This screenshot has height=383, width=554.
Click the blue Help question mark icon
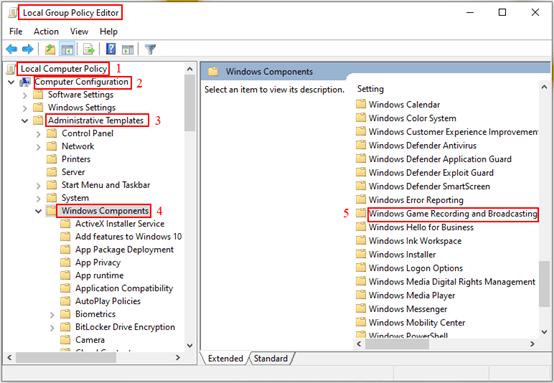(x=111, y=49)
